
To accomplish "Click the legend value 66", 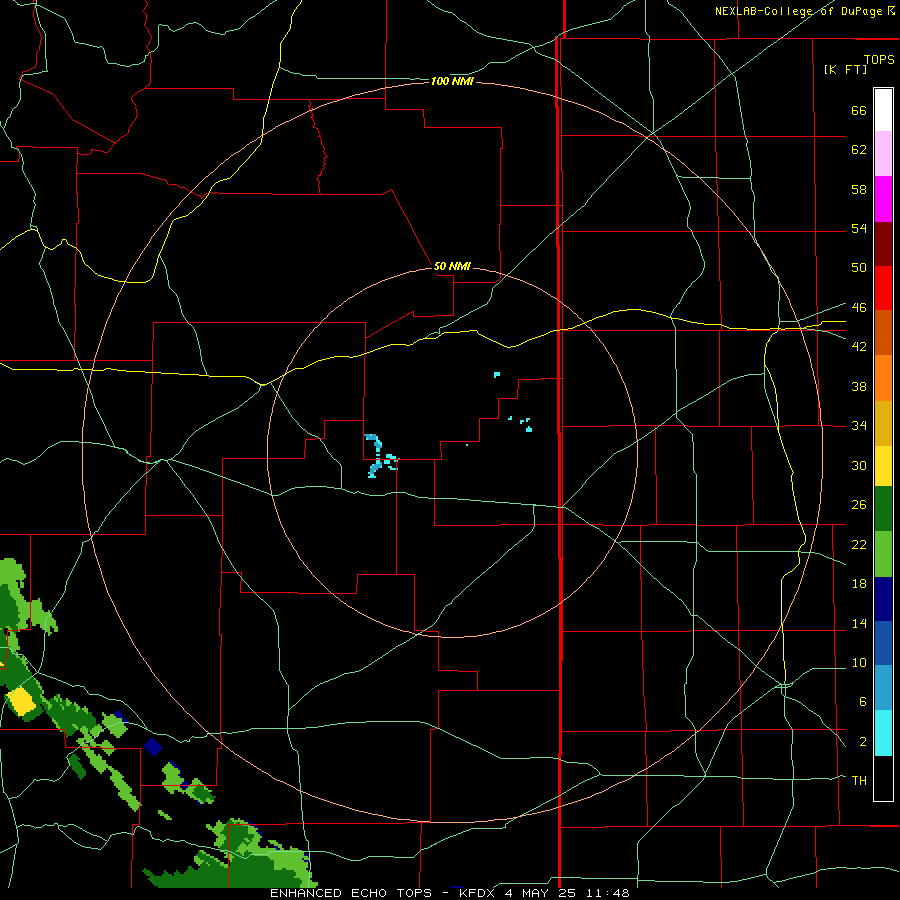I will pos(859,110).
